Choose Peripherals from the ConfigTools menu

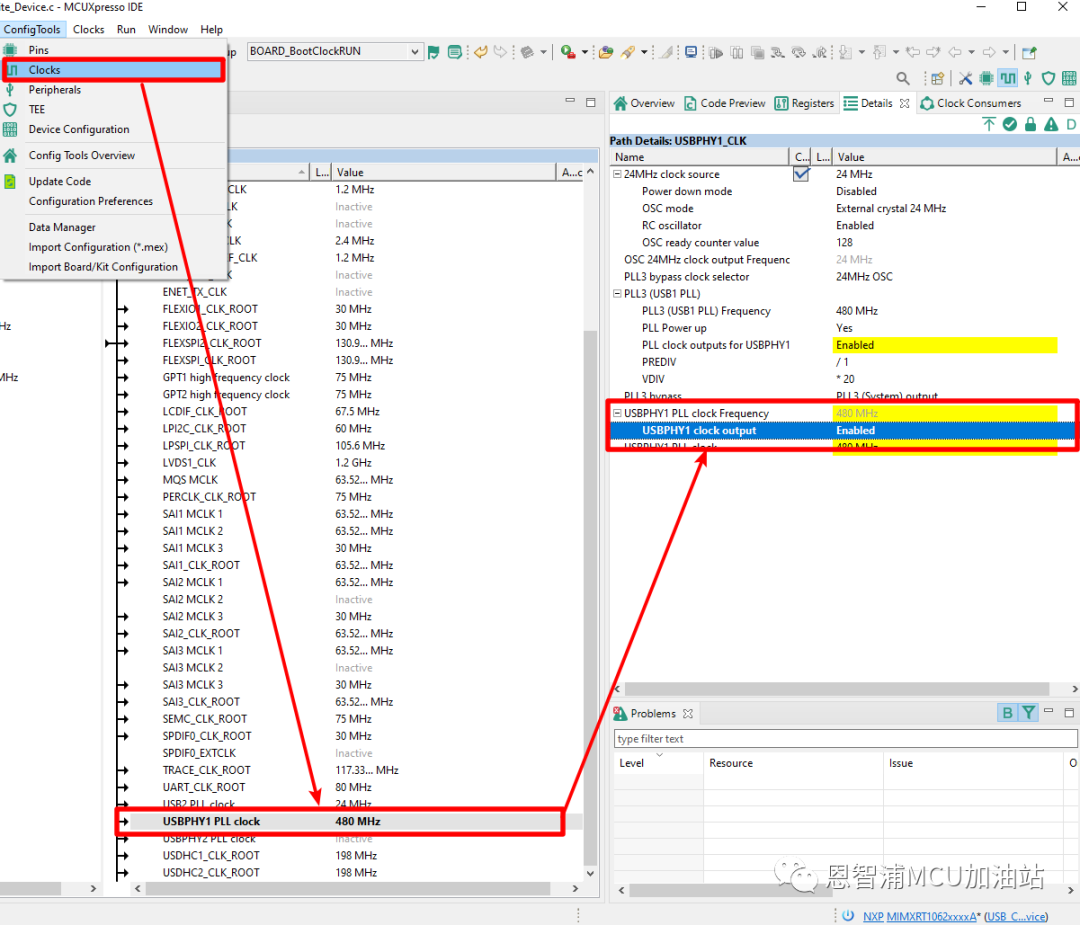coord(55,90)
